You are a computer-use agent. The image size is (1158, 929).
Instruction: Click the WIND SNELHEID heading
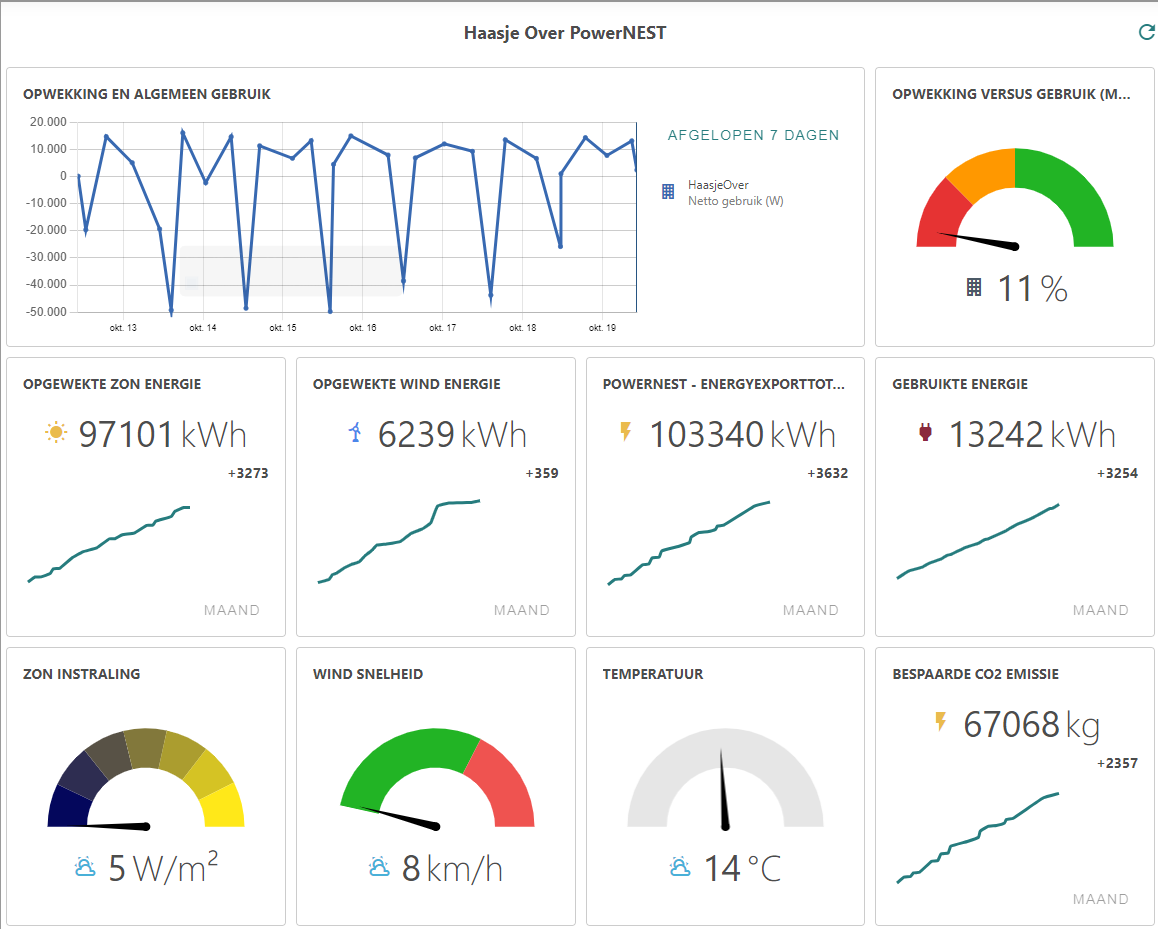[368, 673]
